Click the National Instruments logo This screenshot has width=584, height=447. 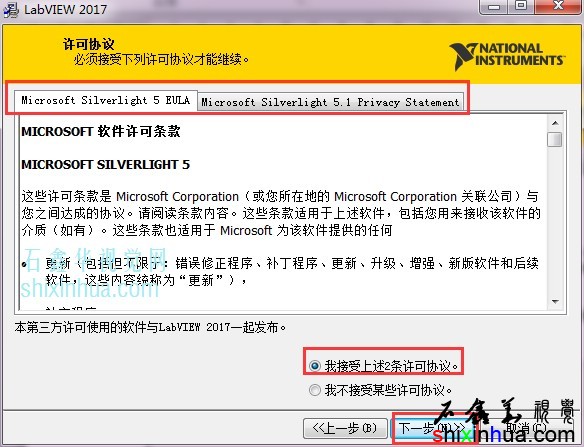(507, 56)
